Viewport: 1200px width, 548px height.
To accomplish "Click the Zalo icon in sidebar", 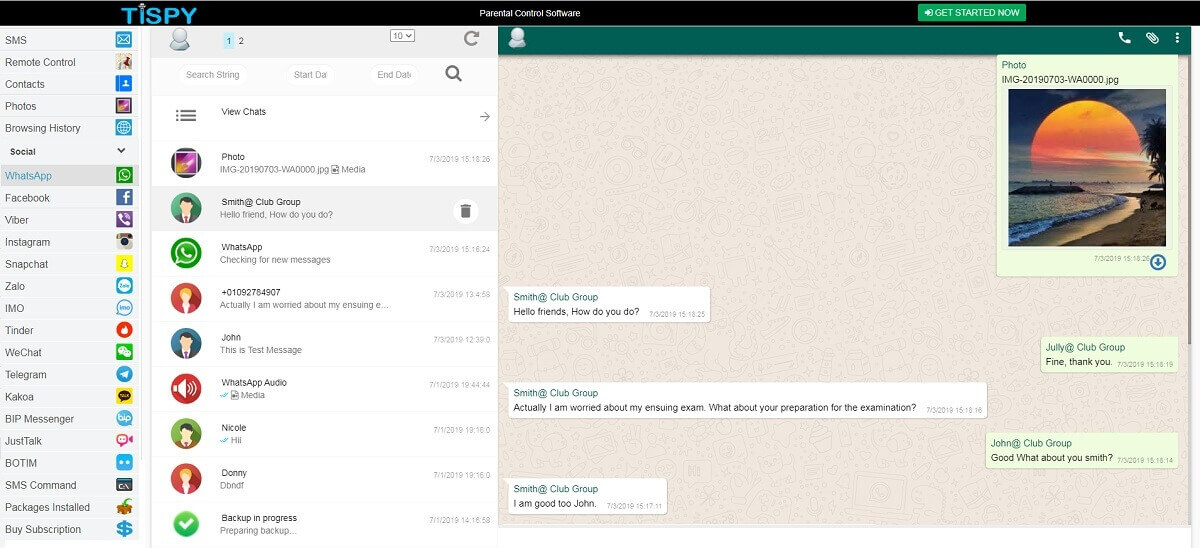I will point(124,286).
